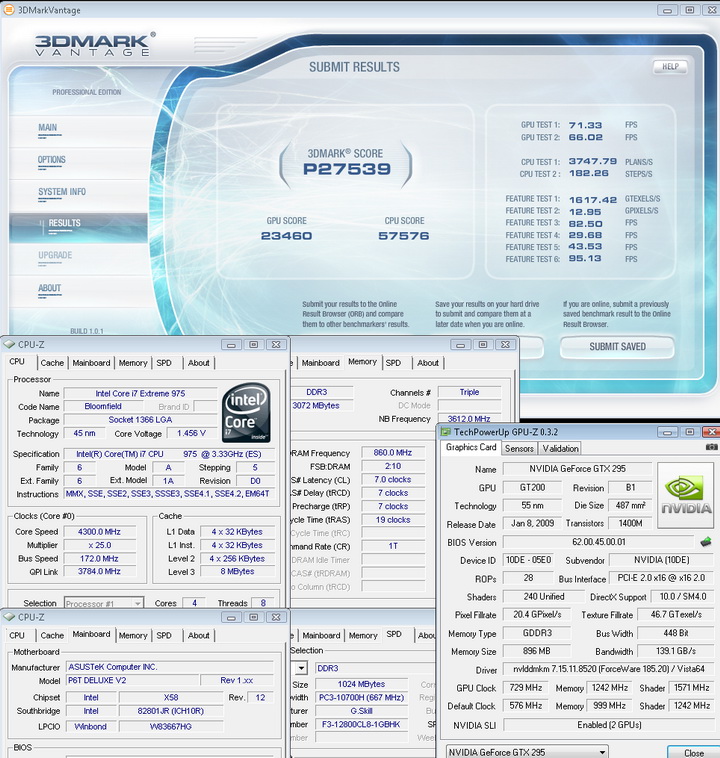Close the CPU-Z Mainboard window
The image size is (720, 758).
276,617
